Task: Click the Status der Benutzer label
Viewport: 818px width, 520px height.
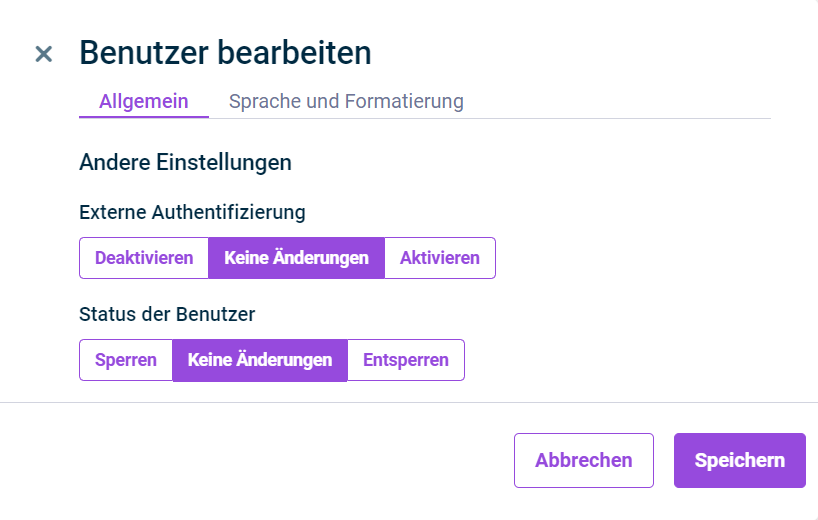Action: pyautogui.click(x=167, y=315)
